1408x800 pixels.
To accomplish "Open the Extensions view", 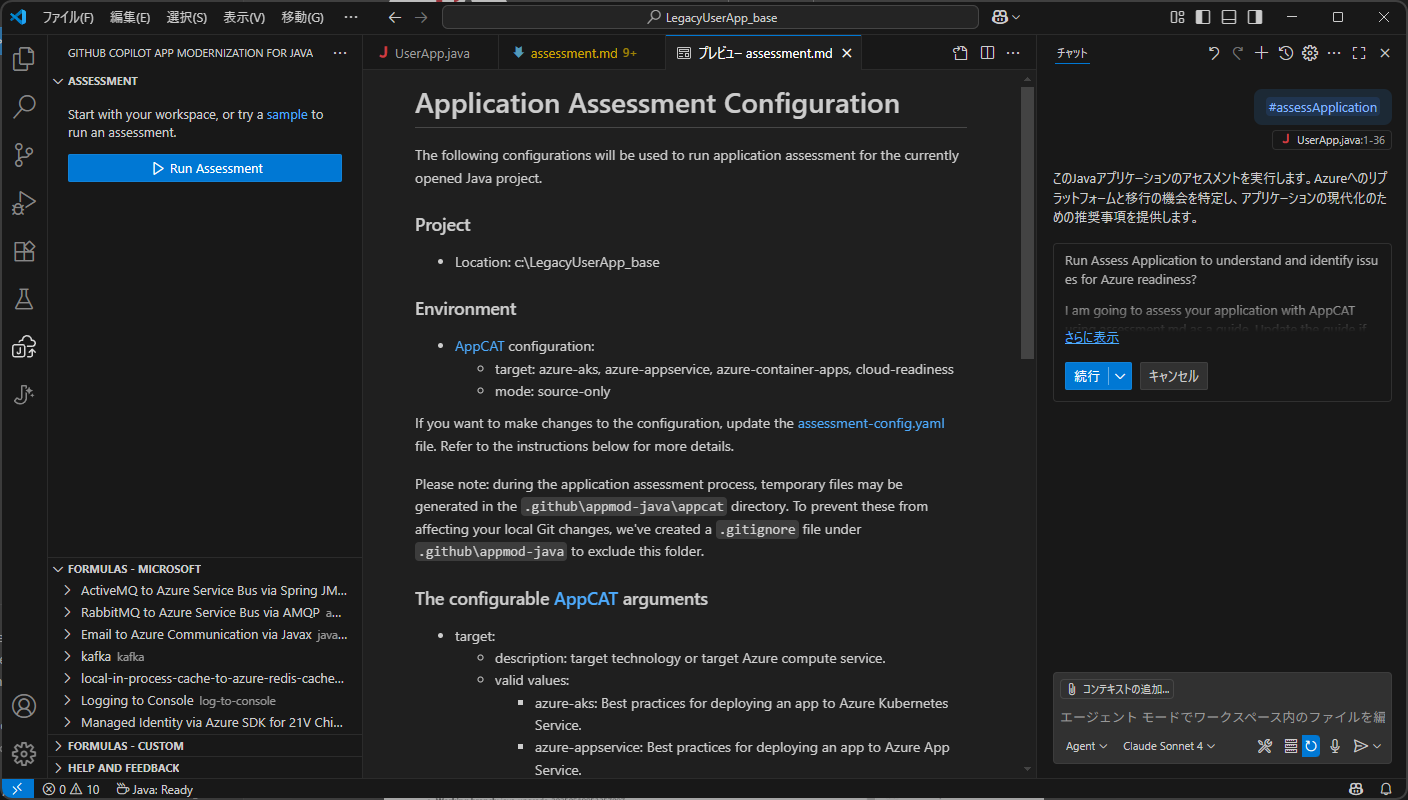I will coord(24,251).
